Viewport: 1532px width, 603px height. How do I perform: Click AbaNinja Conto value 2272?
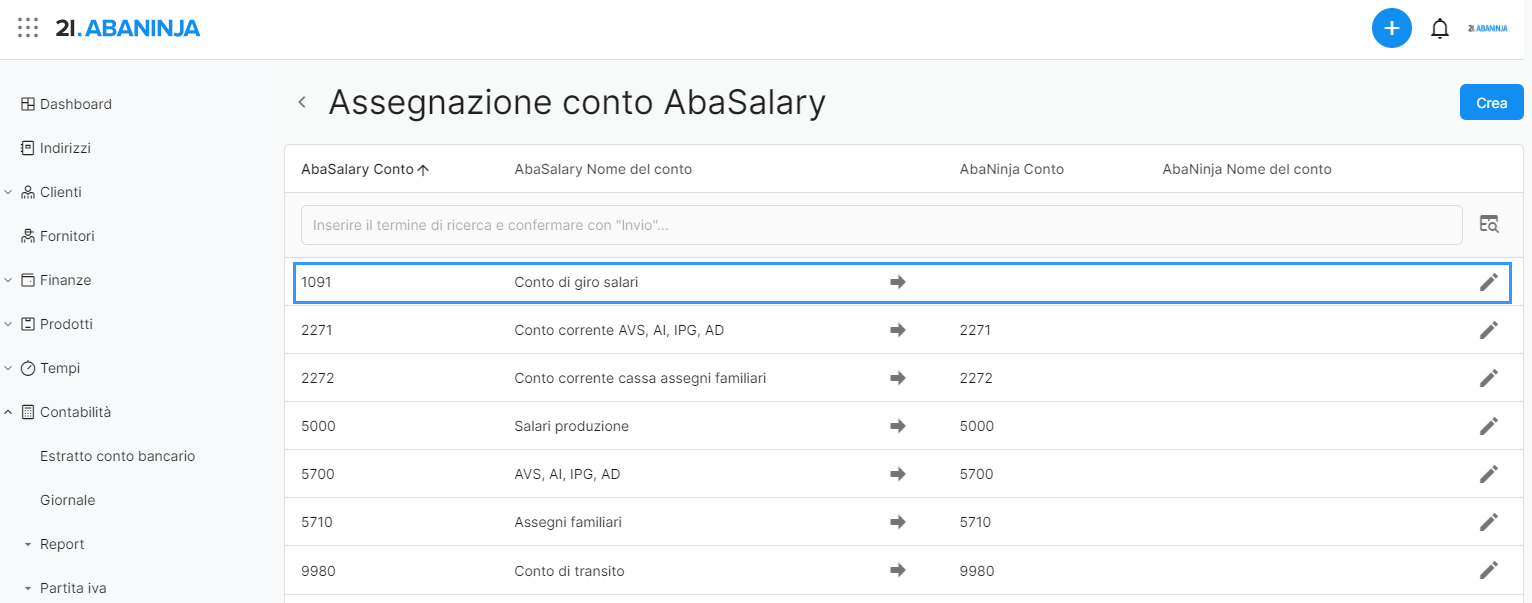(976, 378)
